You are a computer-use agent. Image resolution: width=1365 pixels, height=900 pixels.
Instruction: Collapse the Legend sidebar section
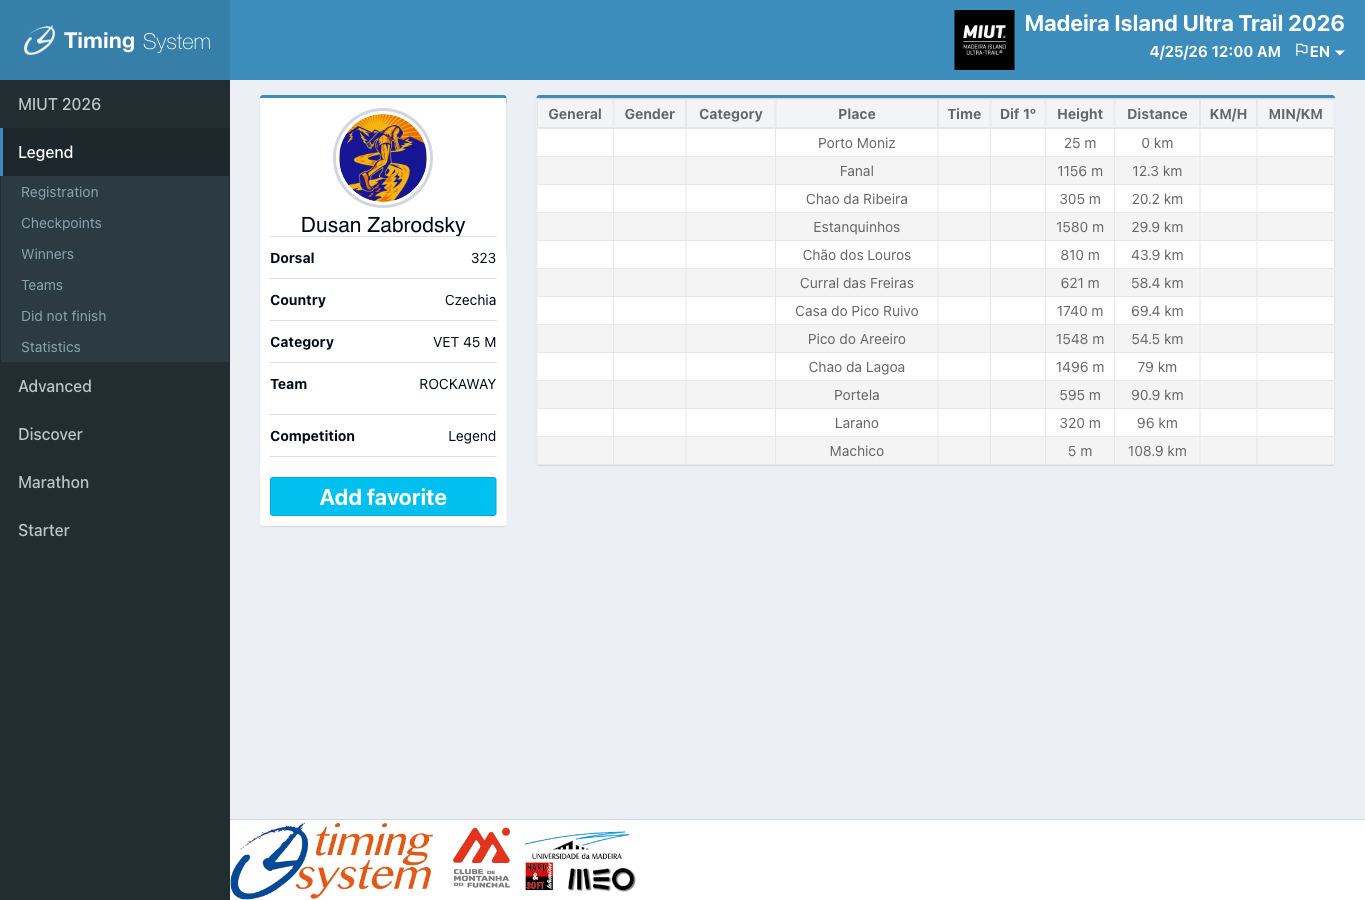click(x=46, y=152)
